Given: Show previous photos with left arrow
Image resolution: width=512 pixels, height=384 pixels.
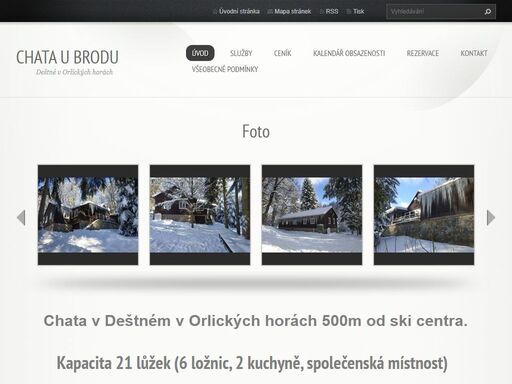Looking at the screenshot, I should (21, 218).
